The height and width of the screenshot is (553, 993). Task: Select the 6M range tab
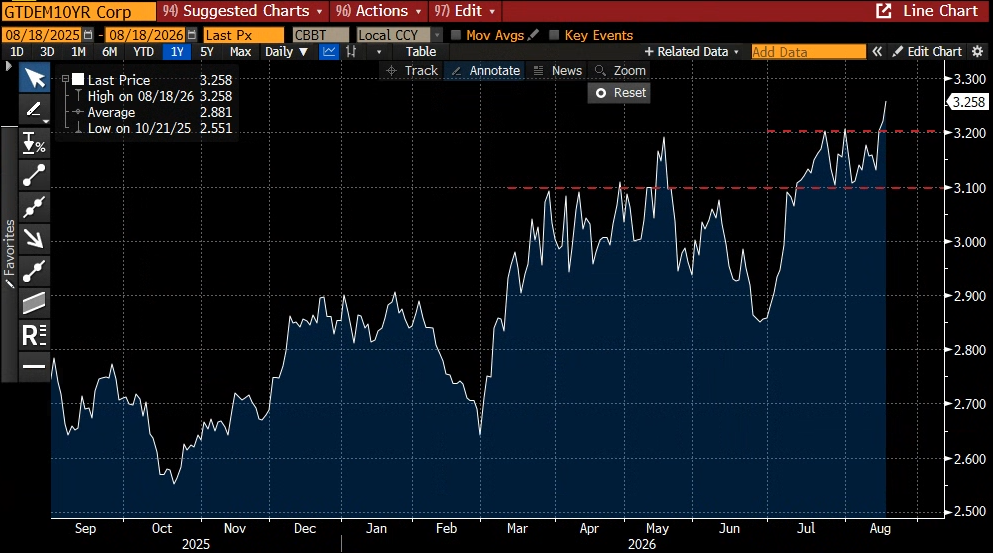(x=110, y=52)
